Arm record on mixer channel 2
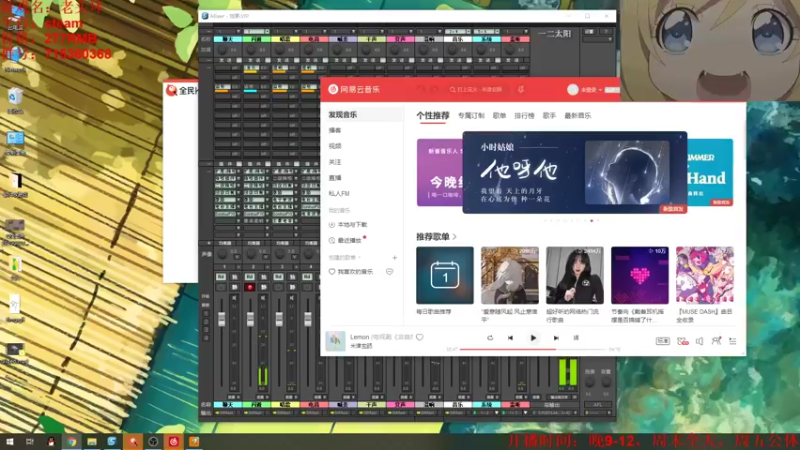 click(x=249, y=287)
